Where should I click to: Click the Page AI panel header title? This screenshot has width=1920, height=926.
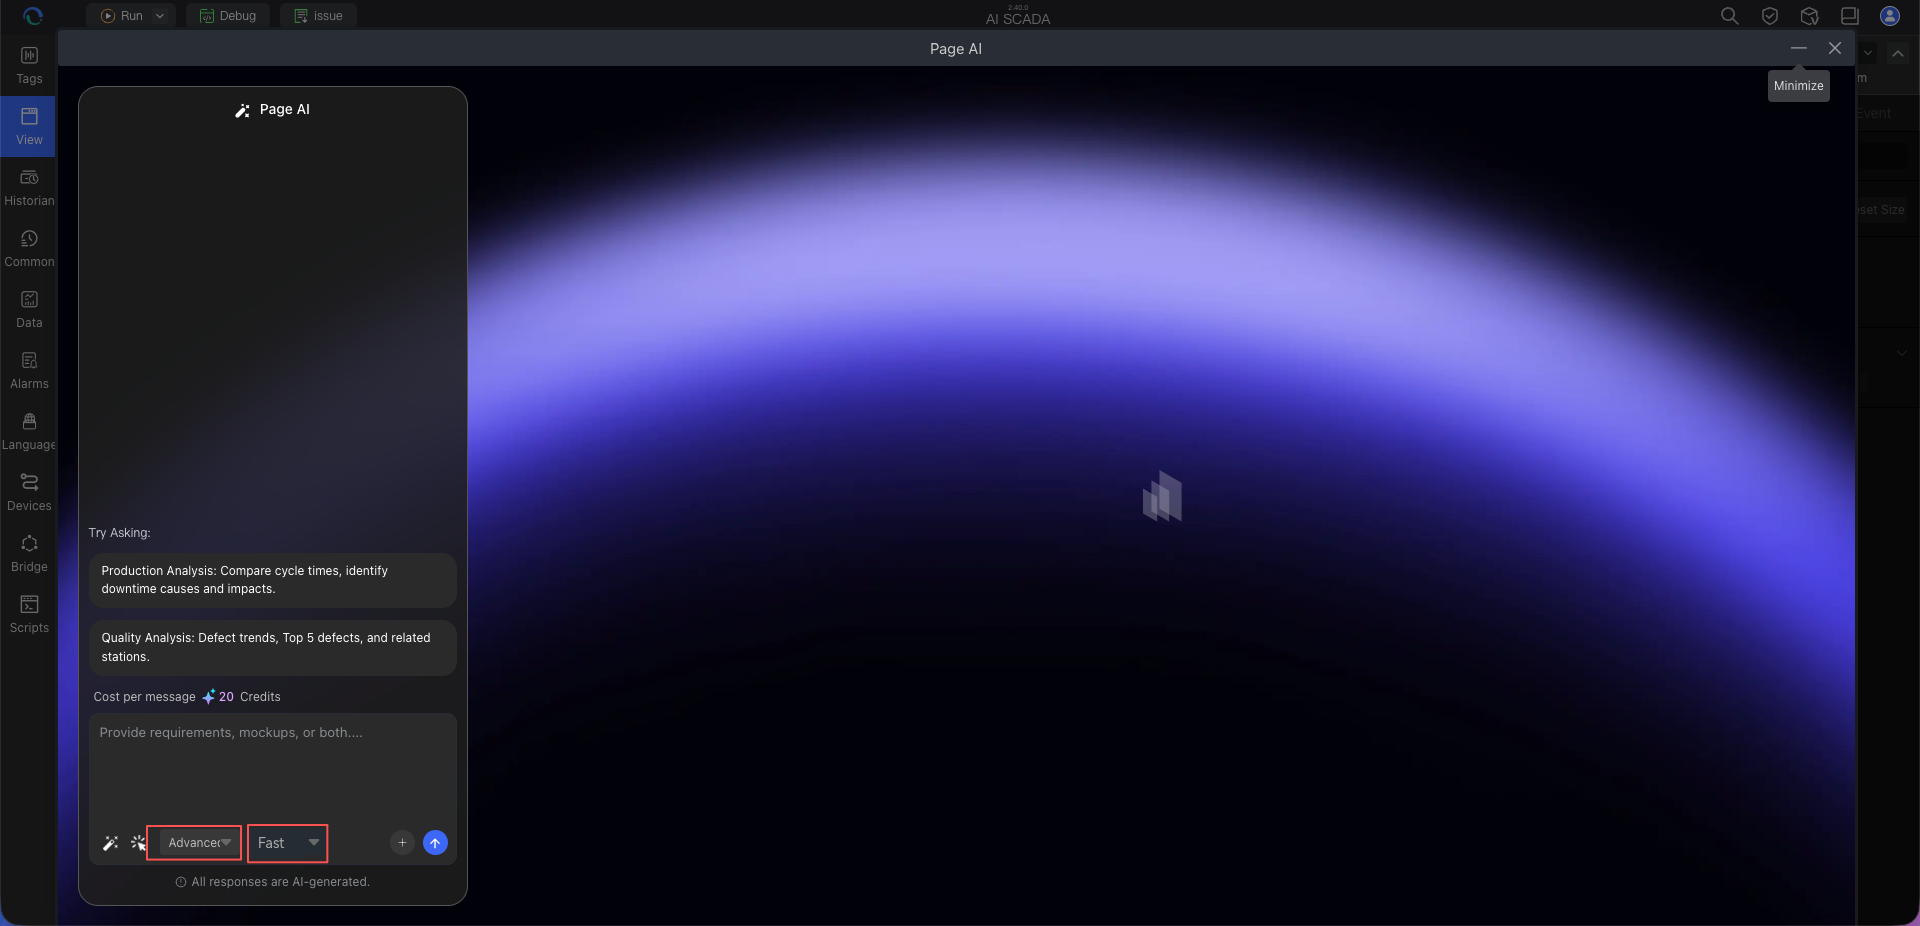(x=273, y=110)
